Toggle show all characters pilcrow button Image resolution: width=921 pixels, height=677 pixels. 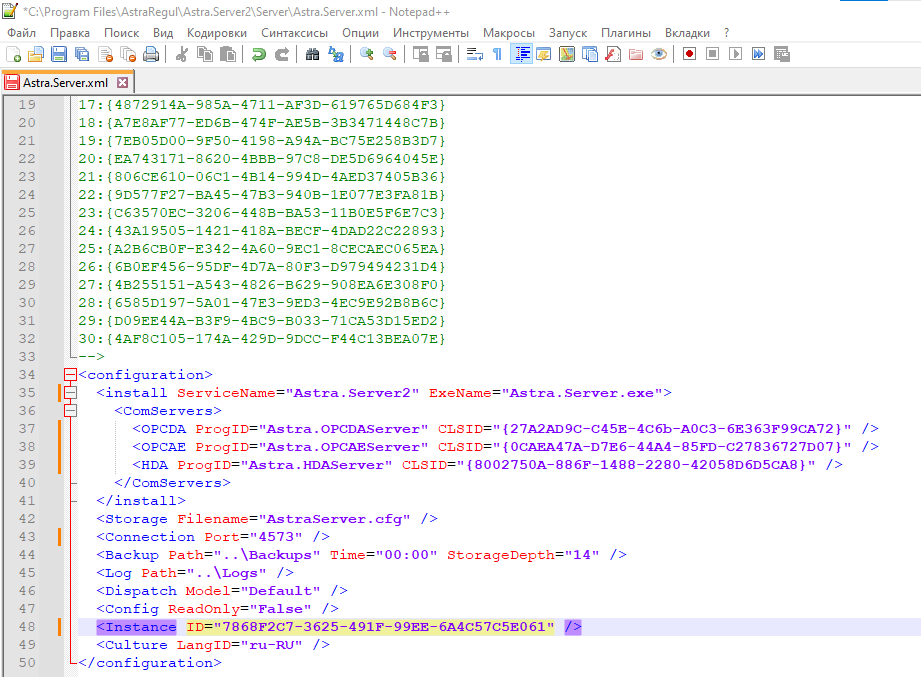497,54
